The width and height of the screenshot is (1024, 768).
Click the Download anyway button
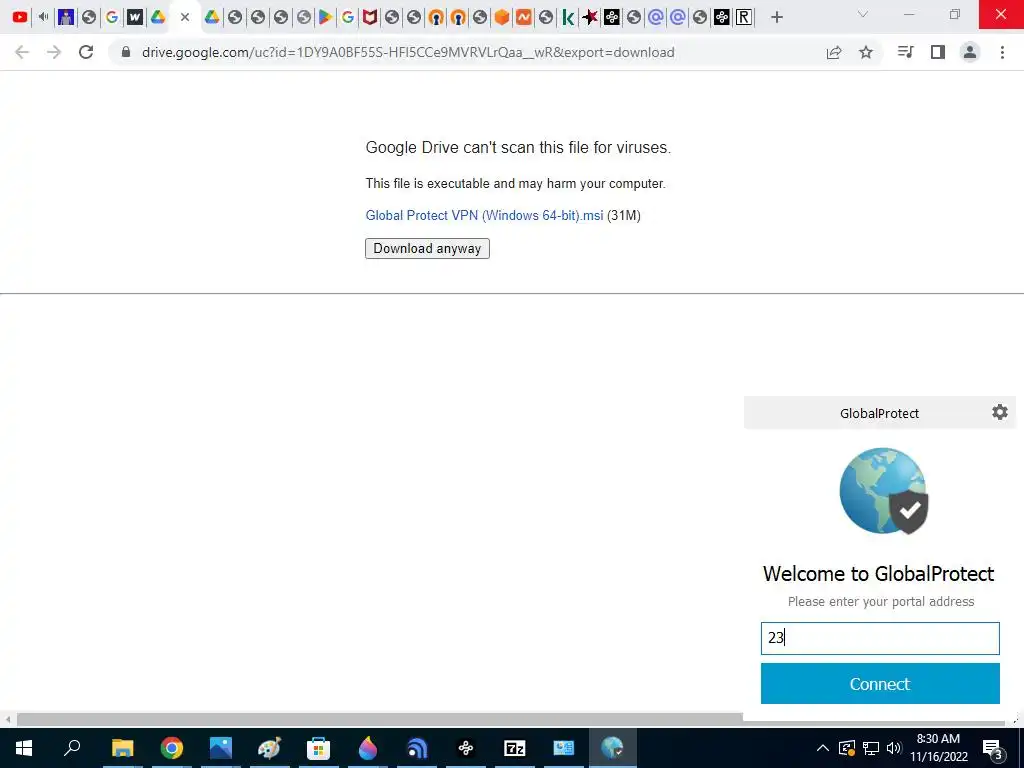(427, 248)
